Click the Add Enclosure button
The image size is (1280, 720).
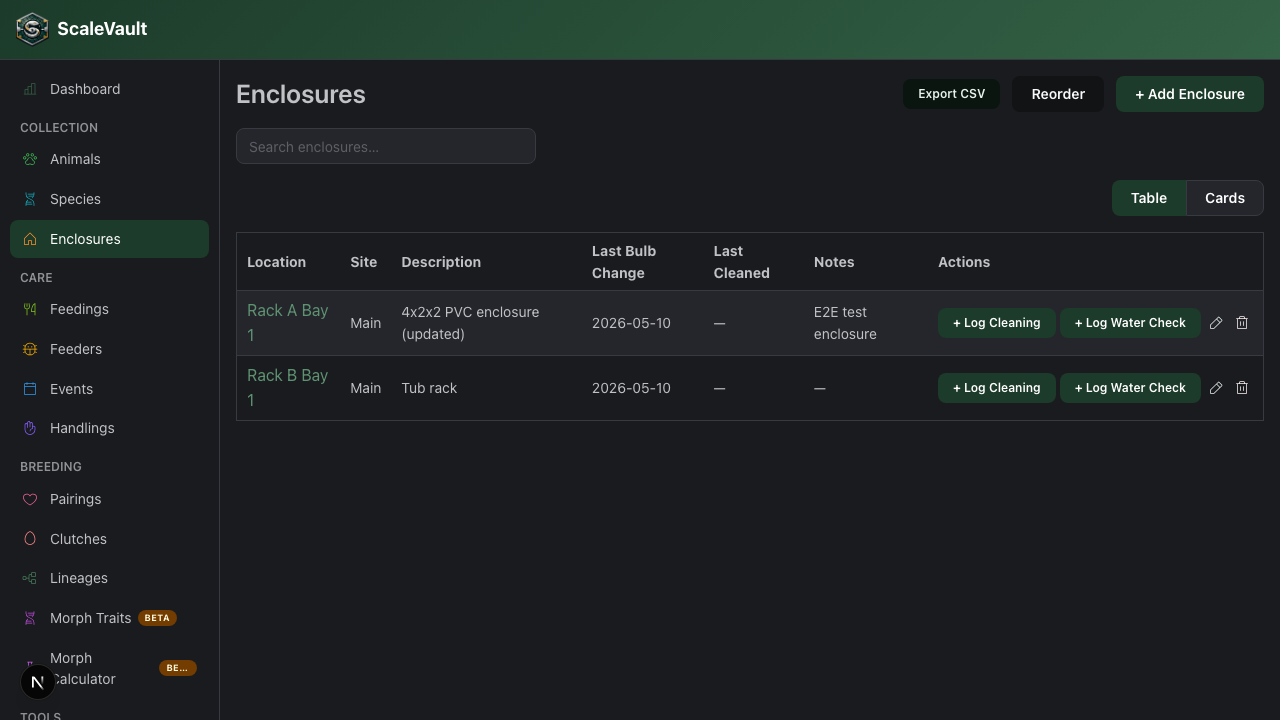[1190, 94]
